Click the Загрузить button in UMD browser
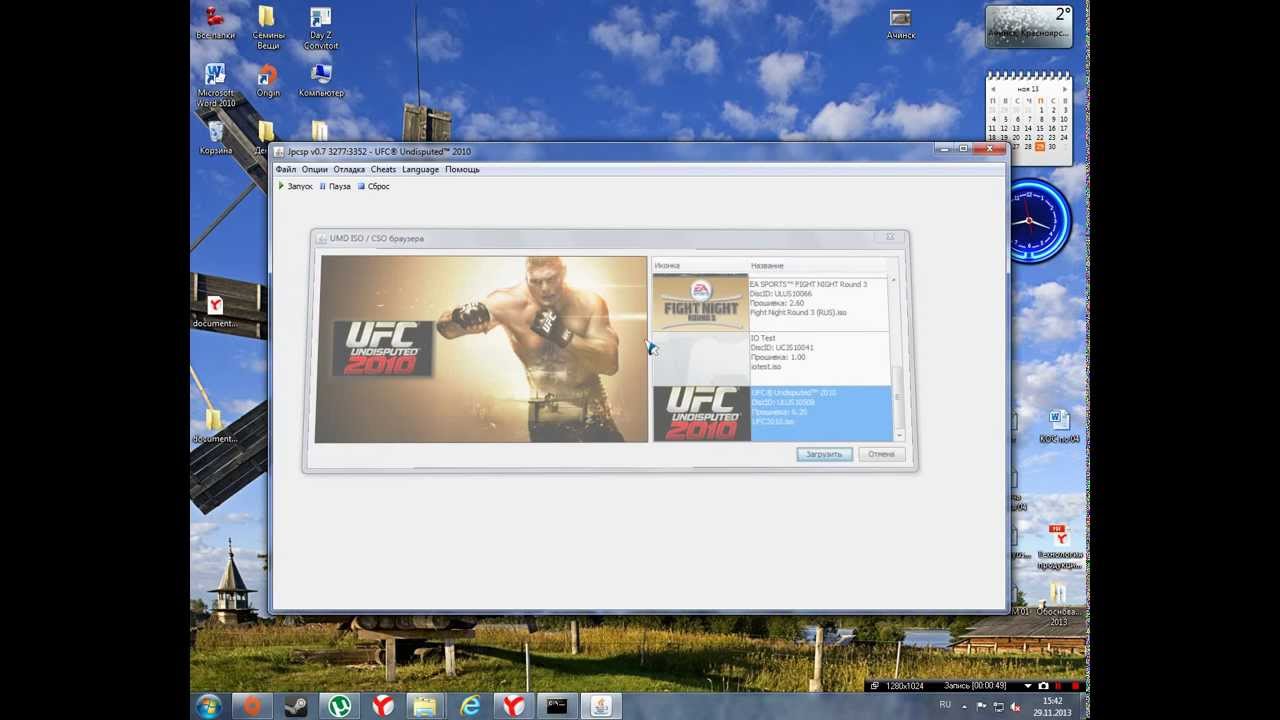Screen dimensions: 1280x720 pyautogui.click(x=824, y=454)
